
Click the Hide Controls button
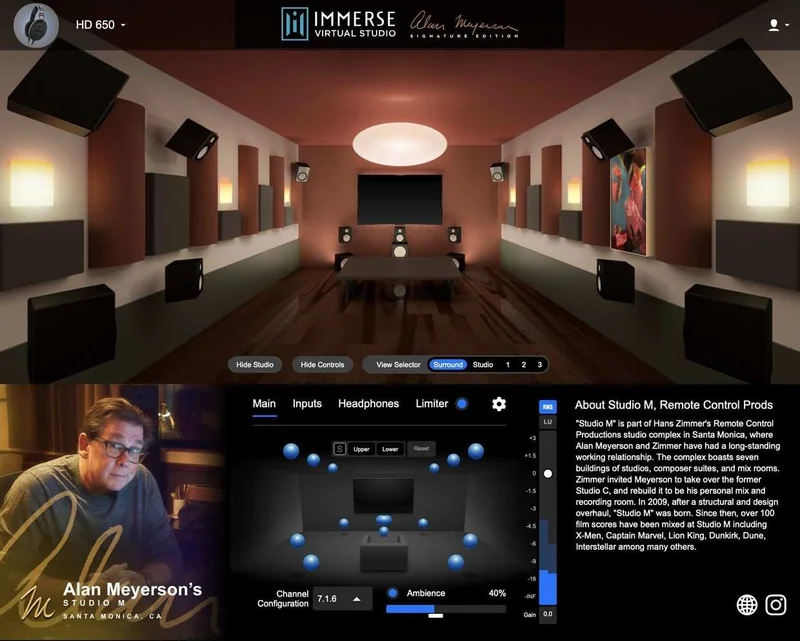coord(322,364)
